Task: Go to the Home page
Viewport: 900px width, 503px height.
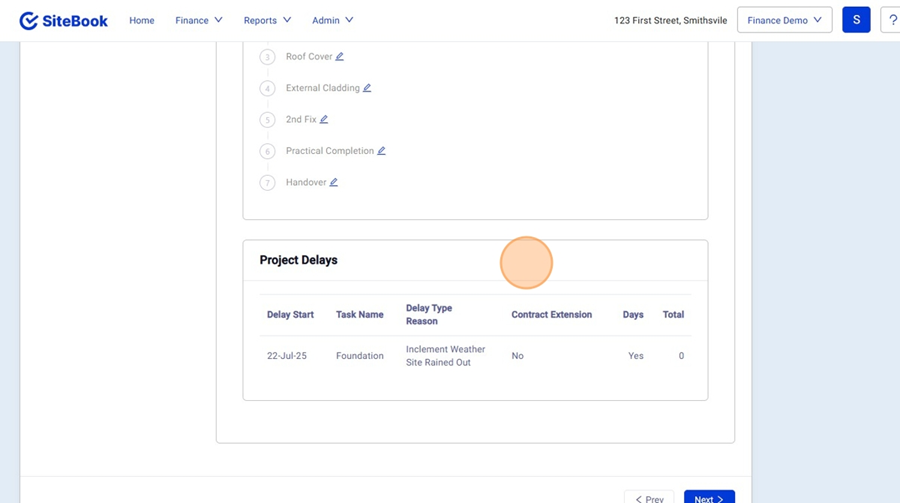Action: [142, 20]
